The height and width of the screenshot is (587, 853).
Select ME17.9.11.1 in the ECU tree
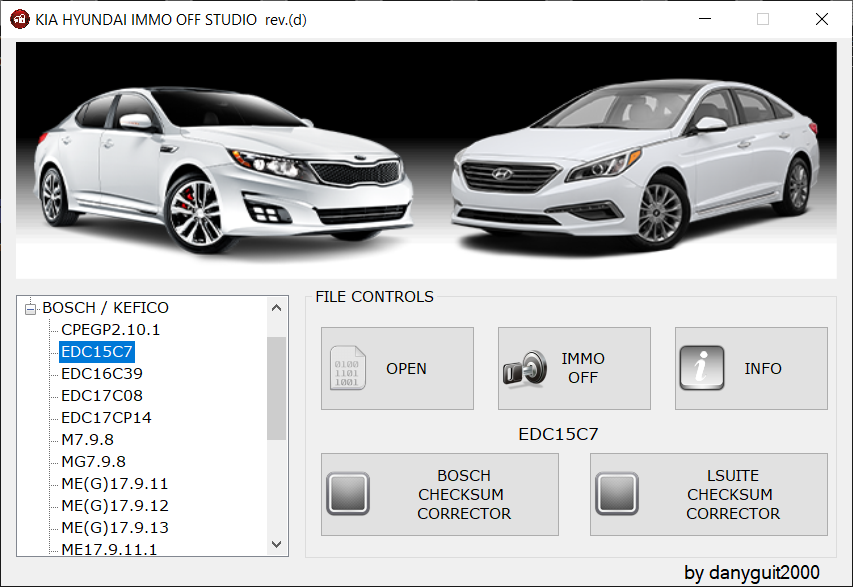pyautogui.click(x=109, y=549)
